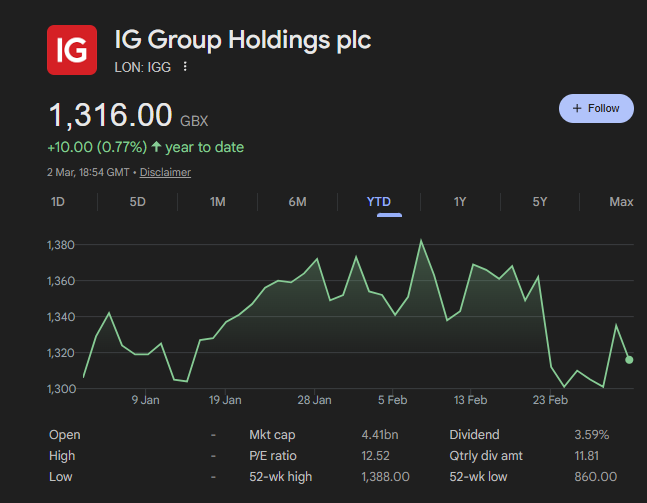Click the P/E ratio value 12.52
This screenshot has width=647, height=503.
click(x=376, y=456)
